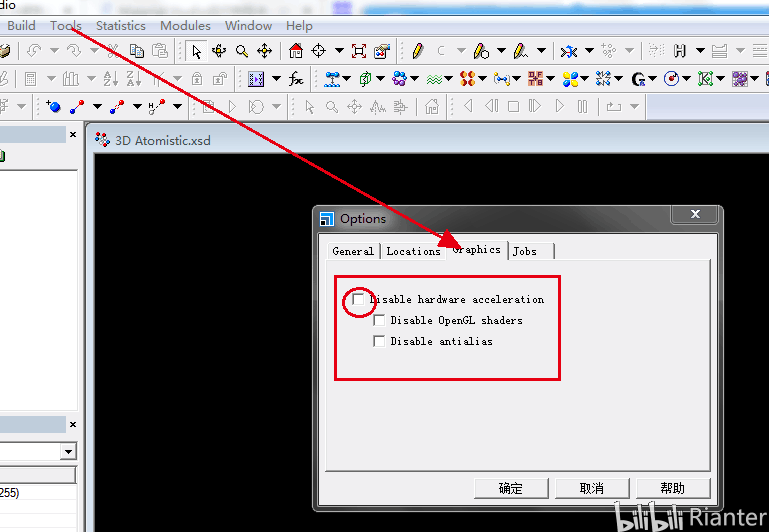Expand the script playback icon dropdown arrow

pyautogui.click(x=277, y=78)
